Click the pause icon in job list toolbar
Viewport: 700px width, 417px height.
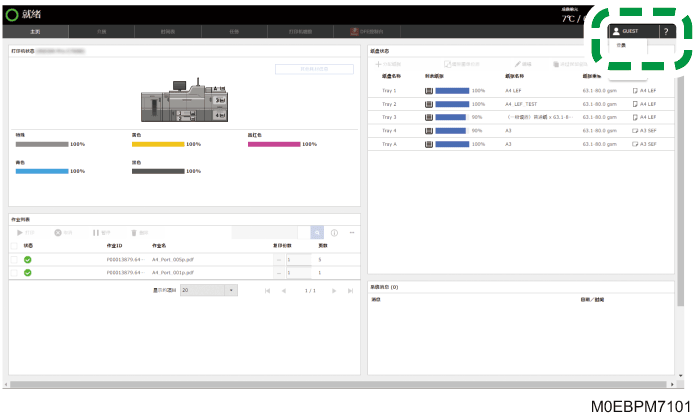pyautogui.click(x=96, y=233)
